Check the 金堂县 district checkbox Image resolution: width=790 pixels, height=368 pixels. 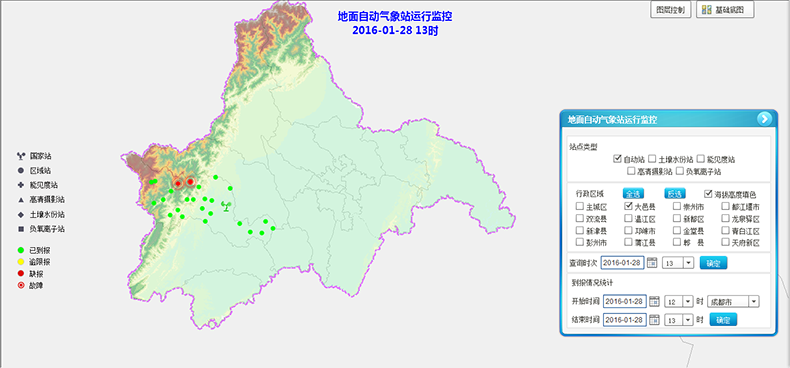[x=677, y=231]
